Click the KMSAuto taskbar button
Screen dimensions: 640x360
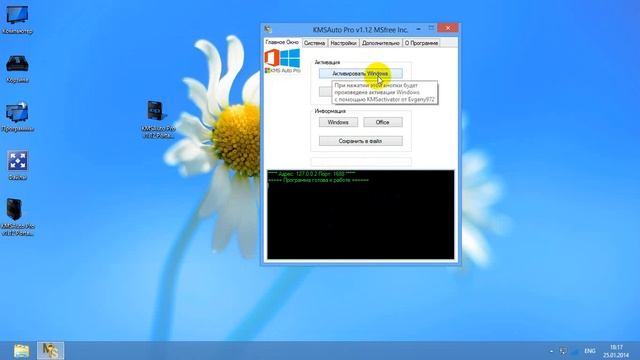pos(51,351)
